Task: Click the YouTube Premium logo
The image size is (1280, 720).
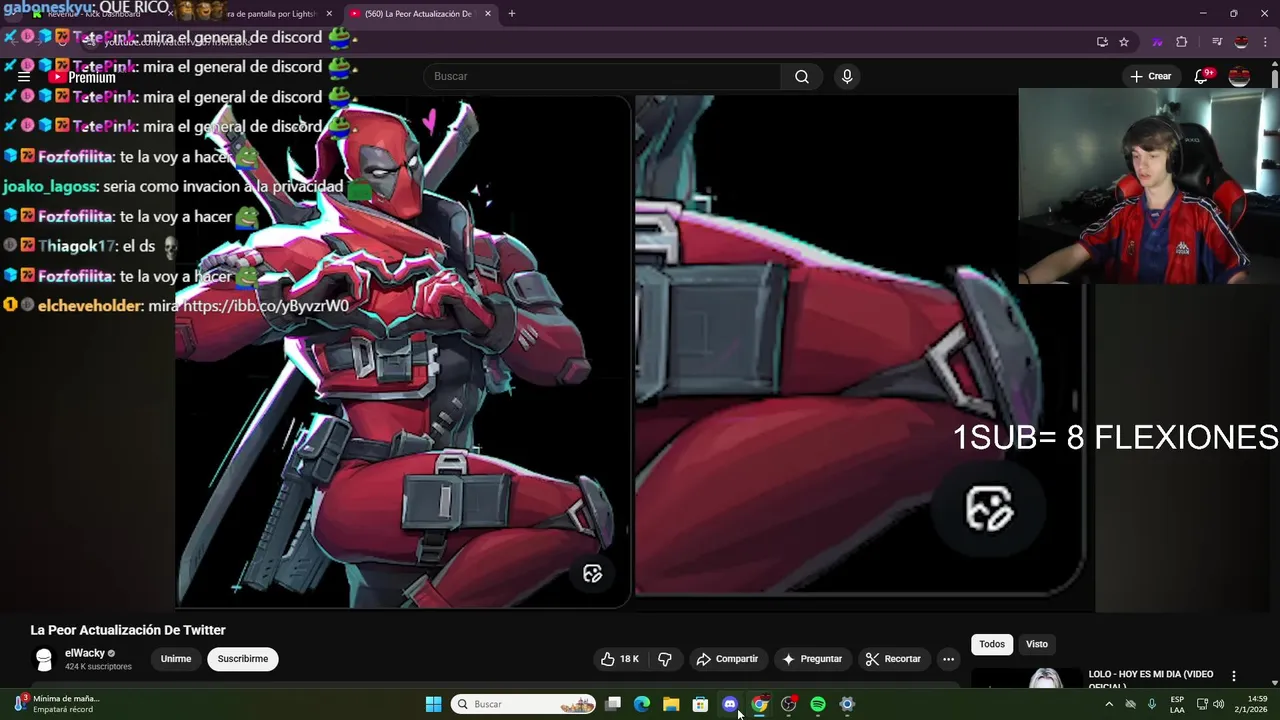Action: [x=82, y=77]
